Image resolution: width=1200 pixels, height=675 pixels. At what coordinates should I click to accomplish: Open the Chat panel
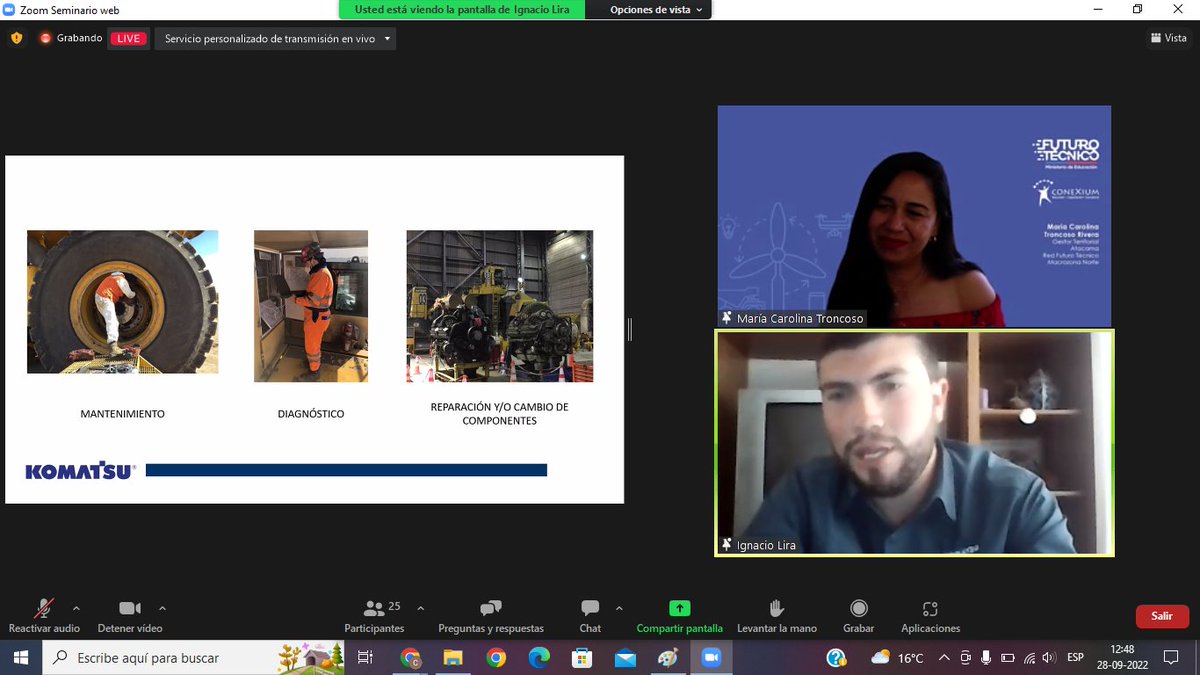[590, 615]
